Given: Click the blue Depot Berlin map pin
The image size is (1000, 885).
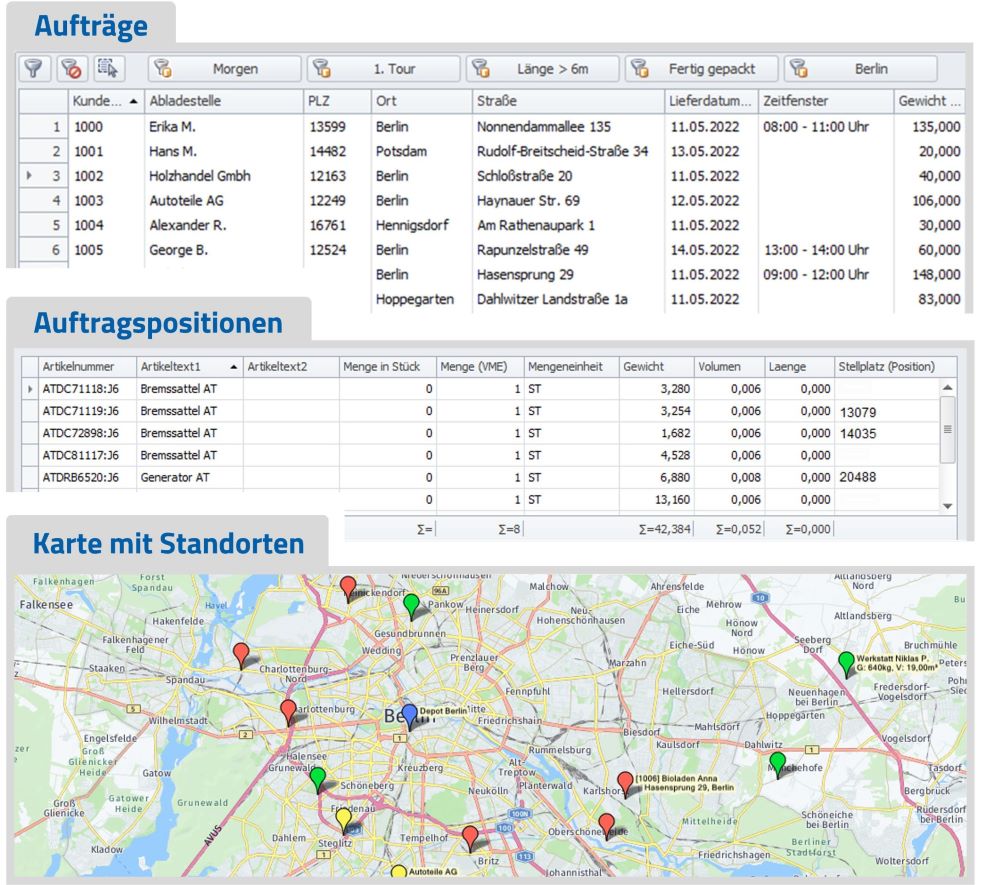Looking at the screenshot, I should pos(409,716).
